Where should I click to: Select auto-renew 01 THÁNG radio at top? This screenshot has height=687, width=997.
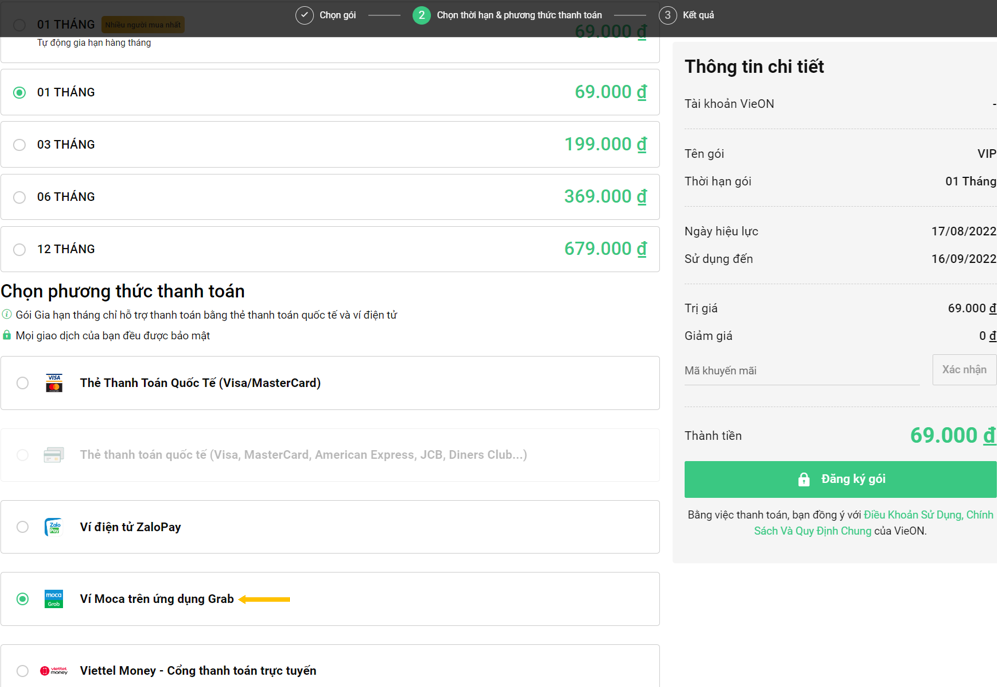coord(20,25)
